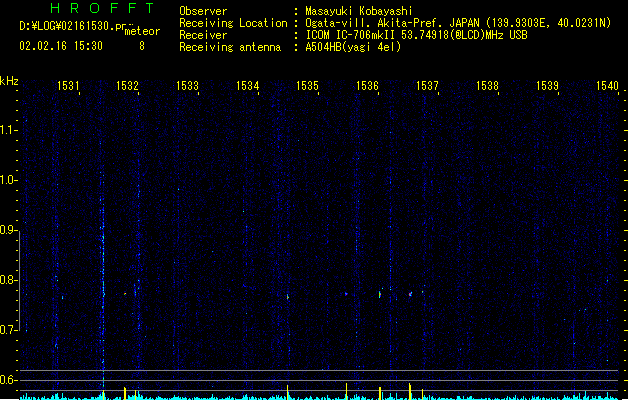Click the 1539 time axis label
This screenshot has height=400, width=629.
pos(547,85)
